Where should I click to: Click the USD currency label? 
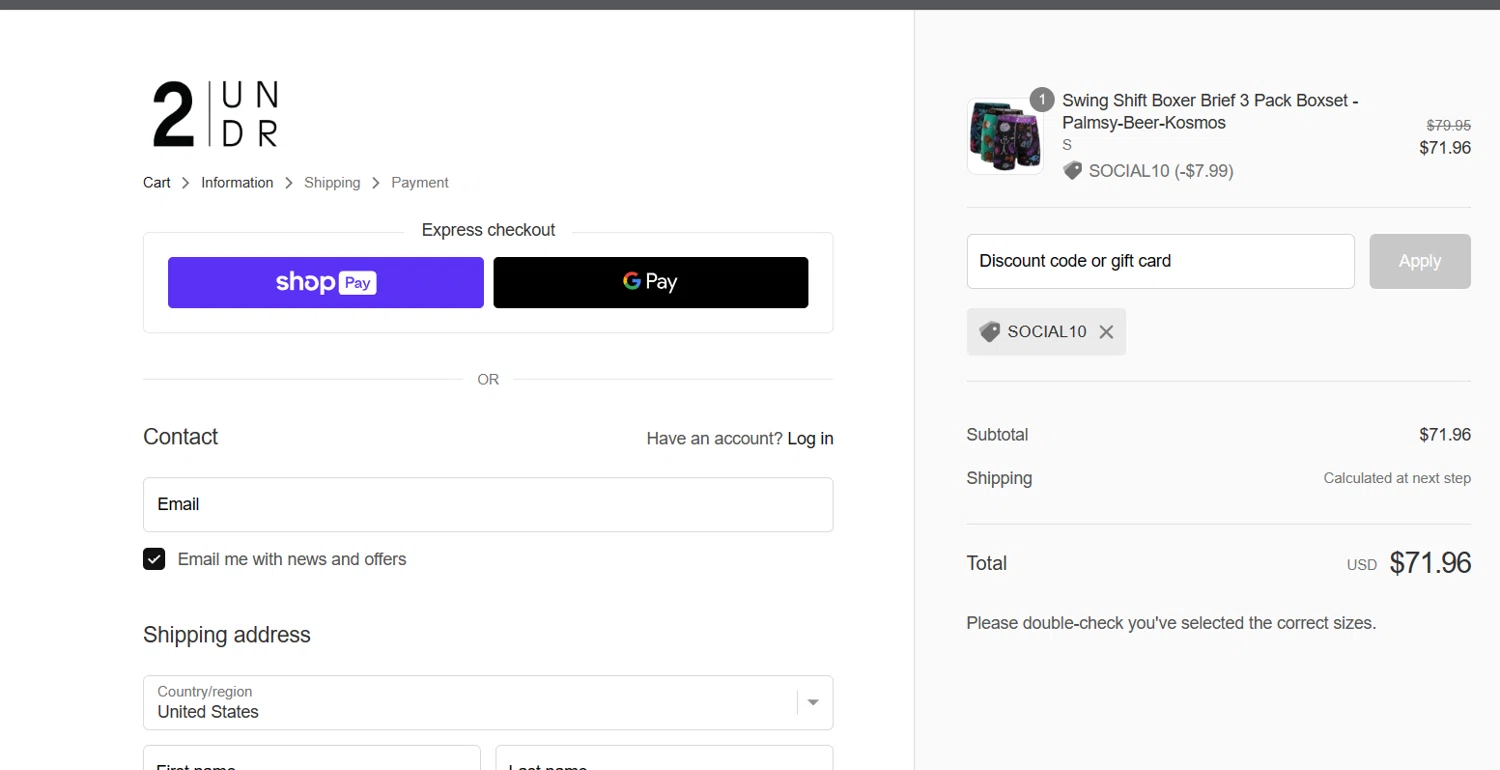tap(1362, 565)
